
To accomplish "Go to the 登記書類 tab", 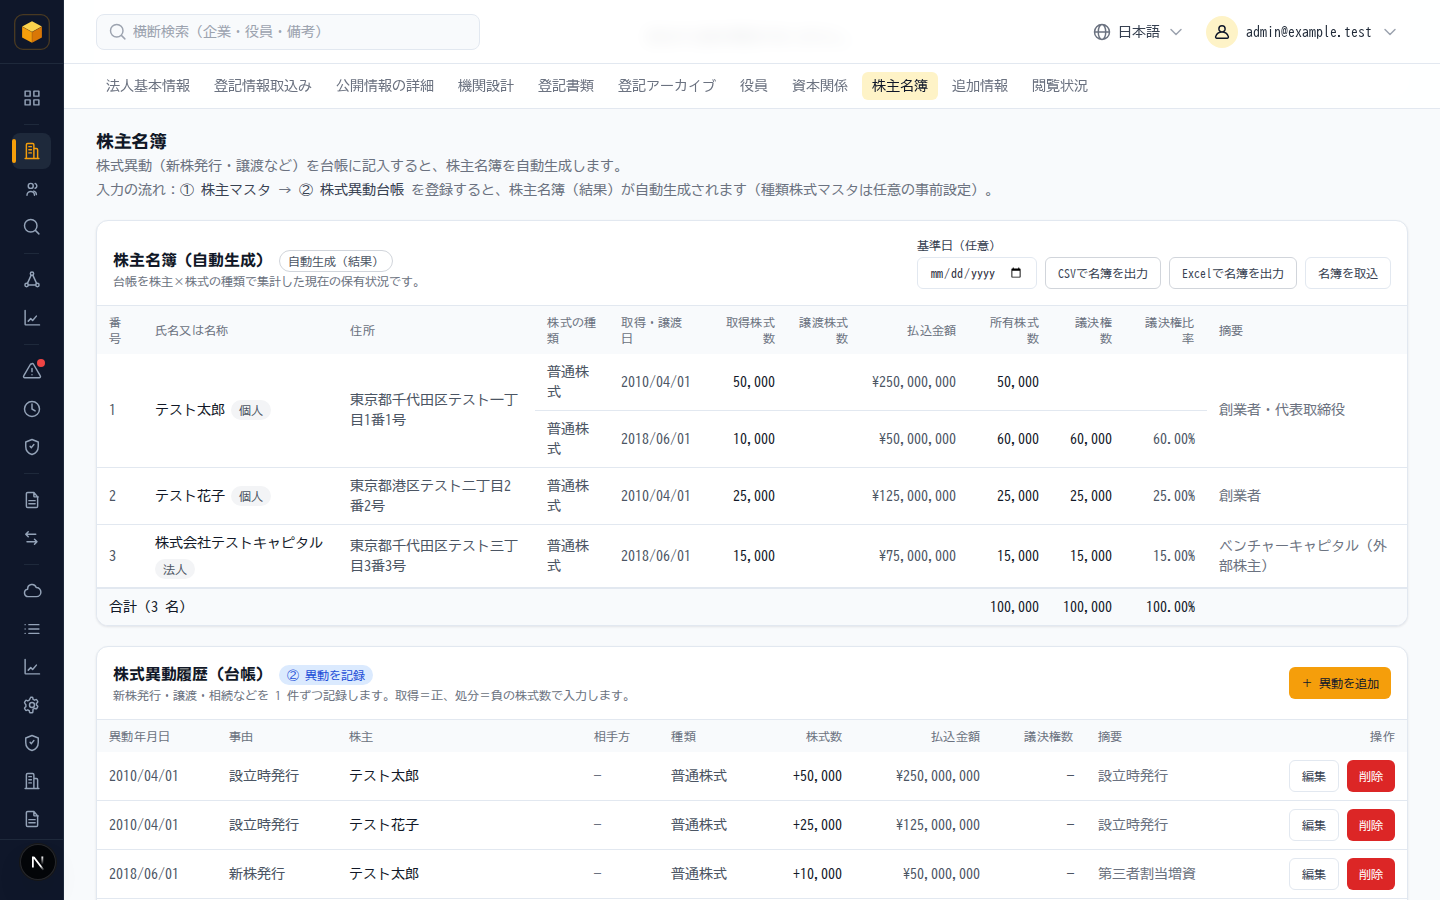I will tap(566, 86).
